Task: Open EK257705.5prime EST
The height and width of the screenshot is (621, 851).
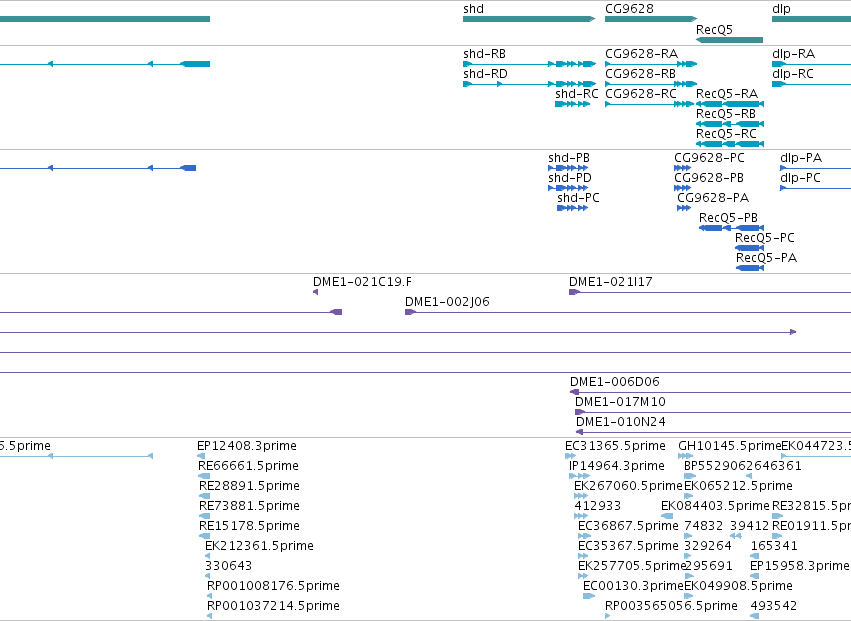Action: click(x=632, y=567)
